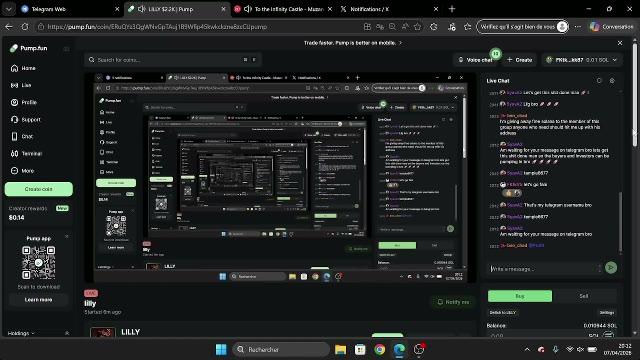
Task: Click the LILLY coin thumbnail
Action: click(102, 332)
